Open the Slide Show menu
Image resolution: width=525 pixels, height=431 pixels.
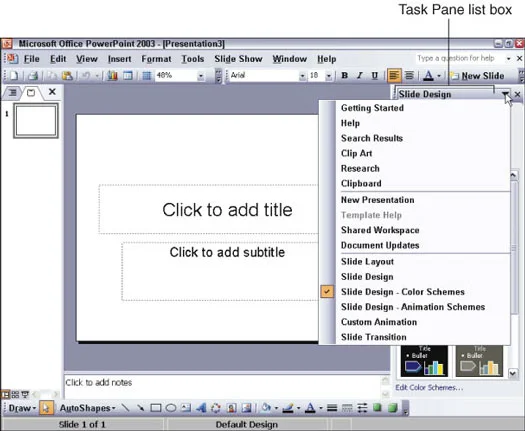238,59
